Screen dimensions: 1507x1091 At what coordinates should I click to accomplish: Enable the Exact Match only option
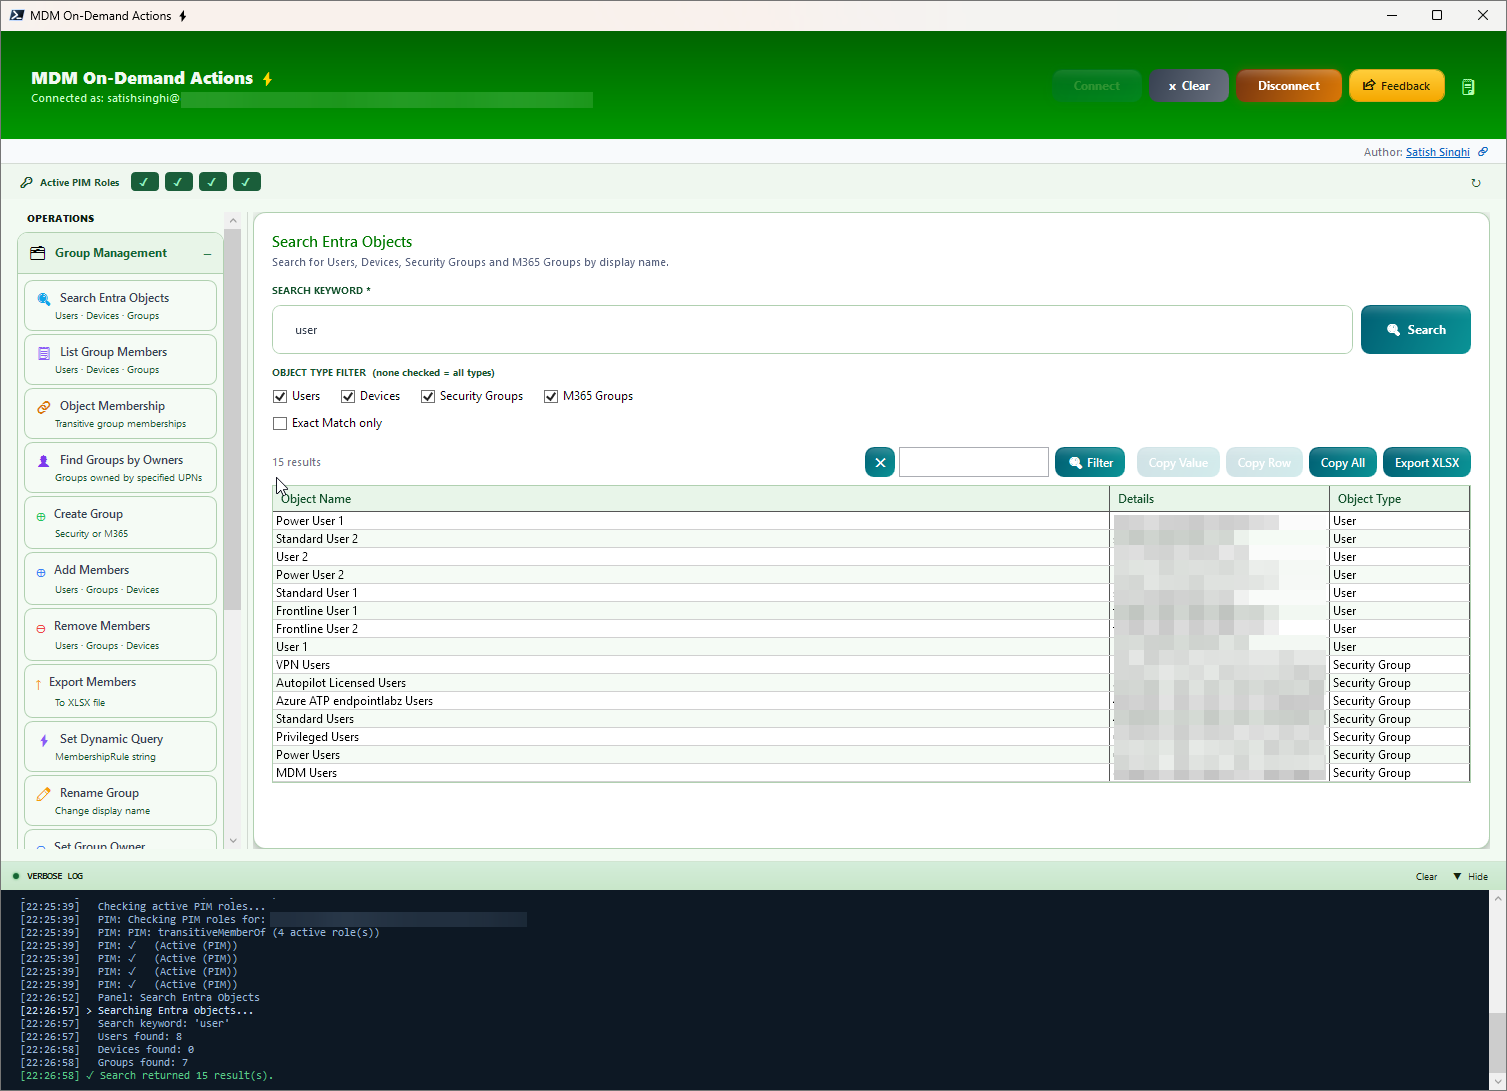280,423
